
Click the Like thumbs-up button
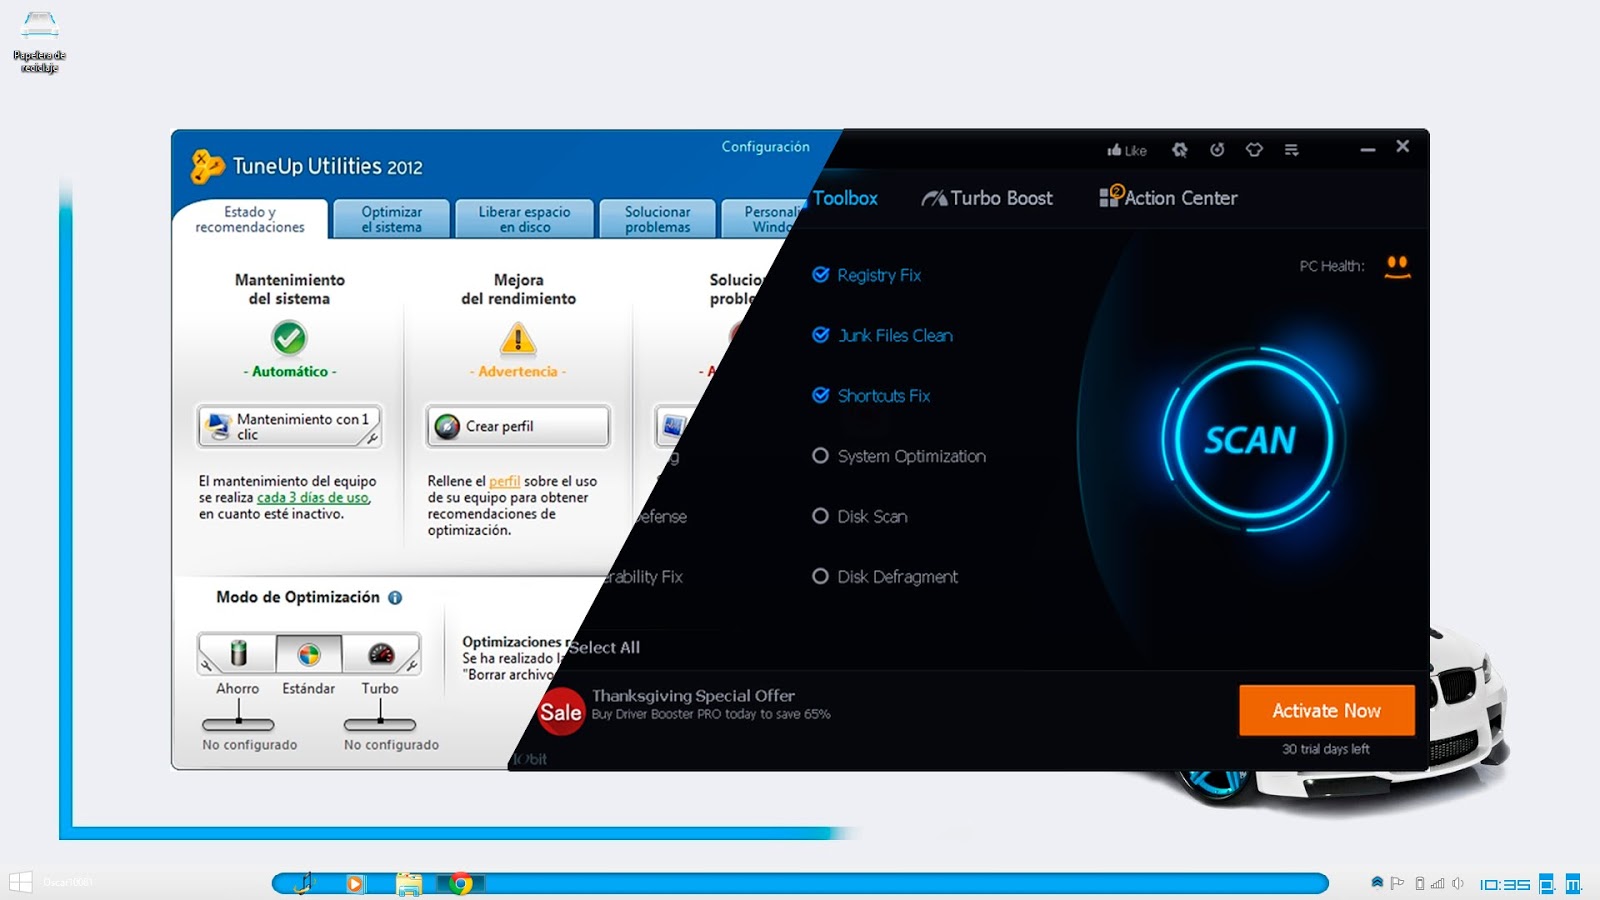tap(1127, 150)
